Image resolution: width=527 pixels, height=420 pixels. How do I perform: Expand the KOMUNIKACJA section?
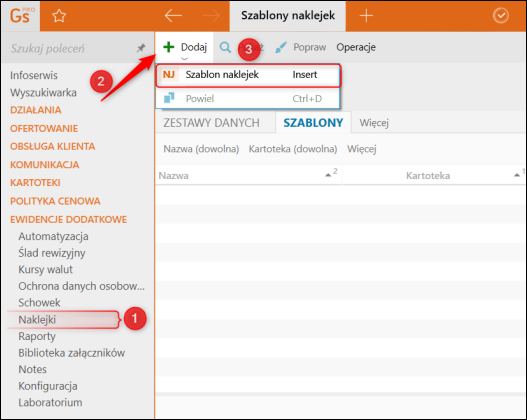pos(44,165)
